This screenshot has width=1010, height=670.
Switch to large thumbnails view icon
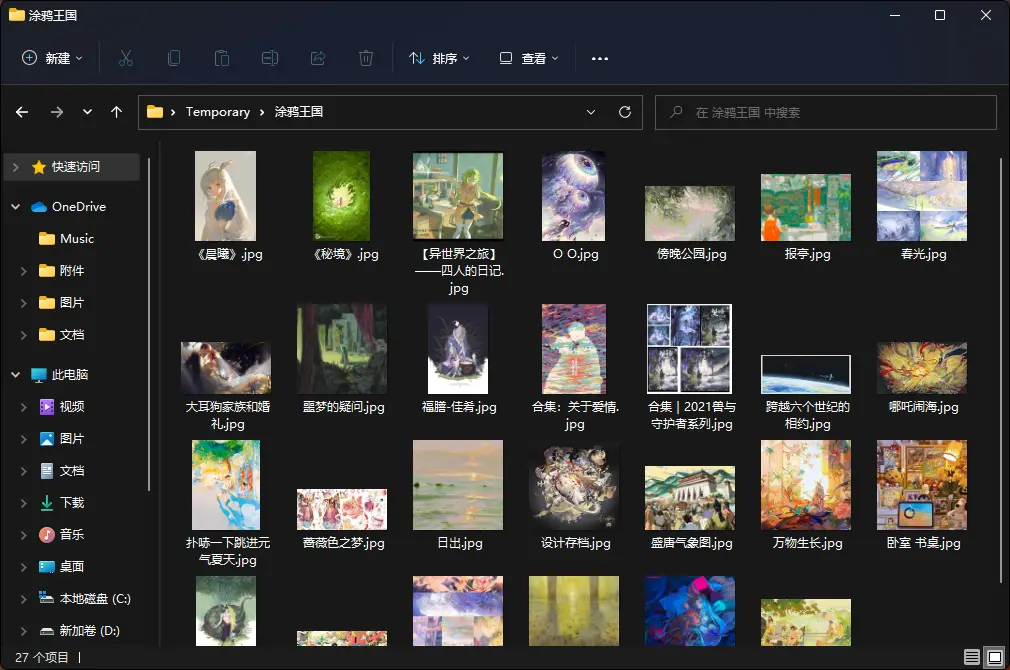tap(995, 657)
